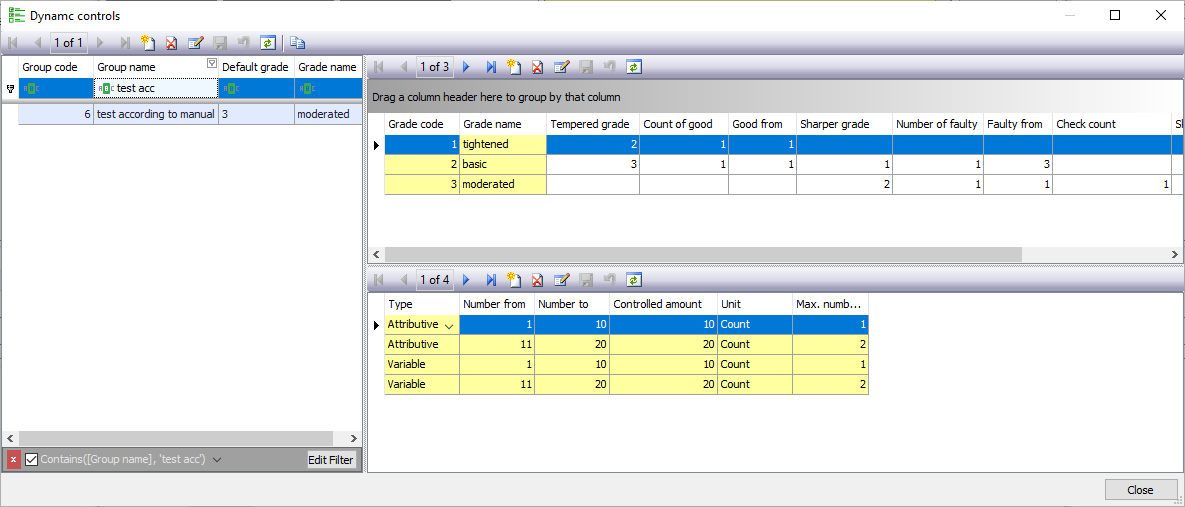
Task: Expand recent filters dropdown arrow
Action: tap(217, 459)
